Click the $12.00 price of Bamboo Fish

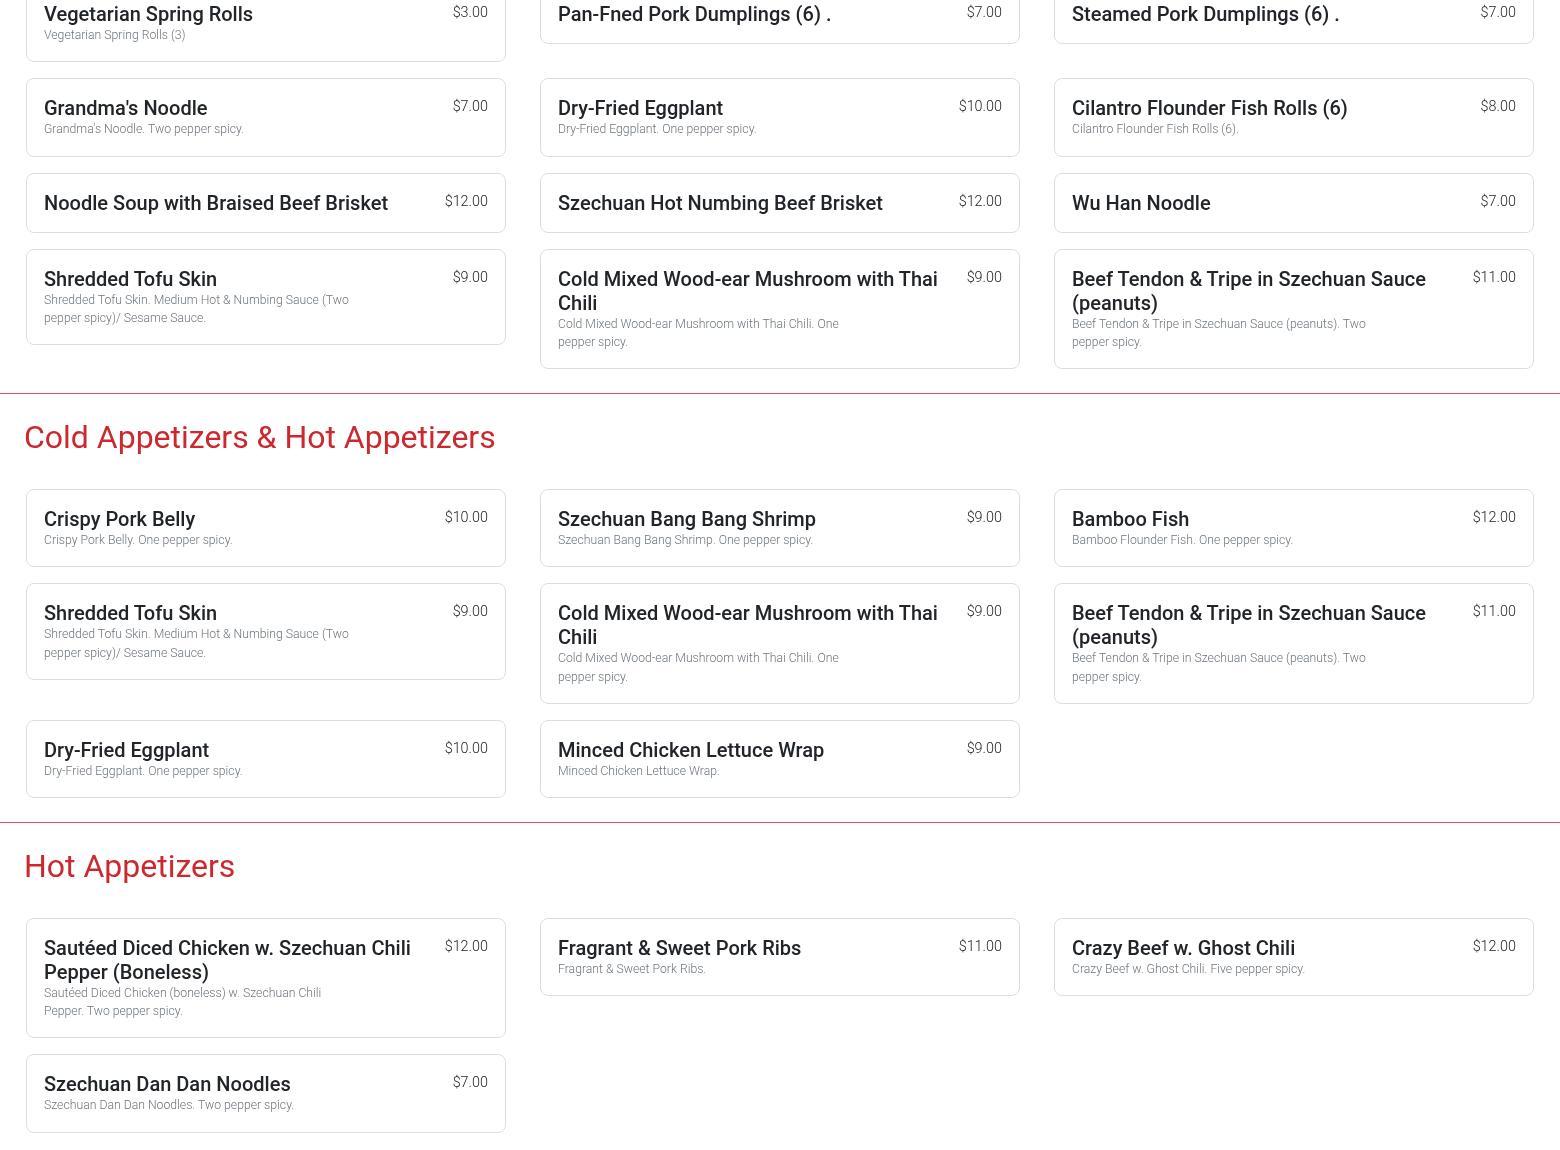point(1494,517)
